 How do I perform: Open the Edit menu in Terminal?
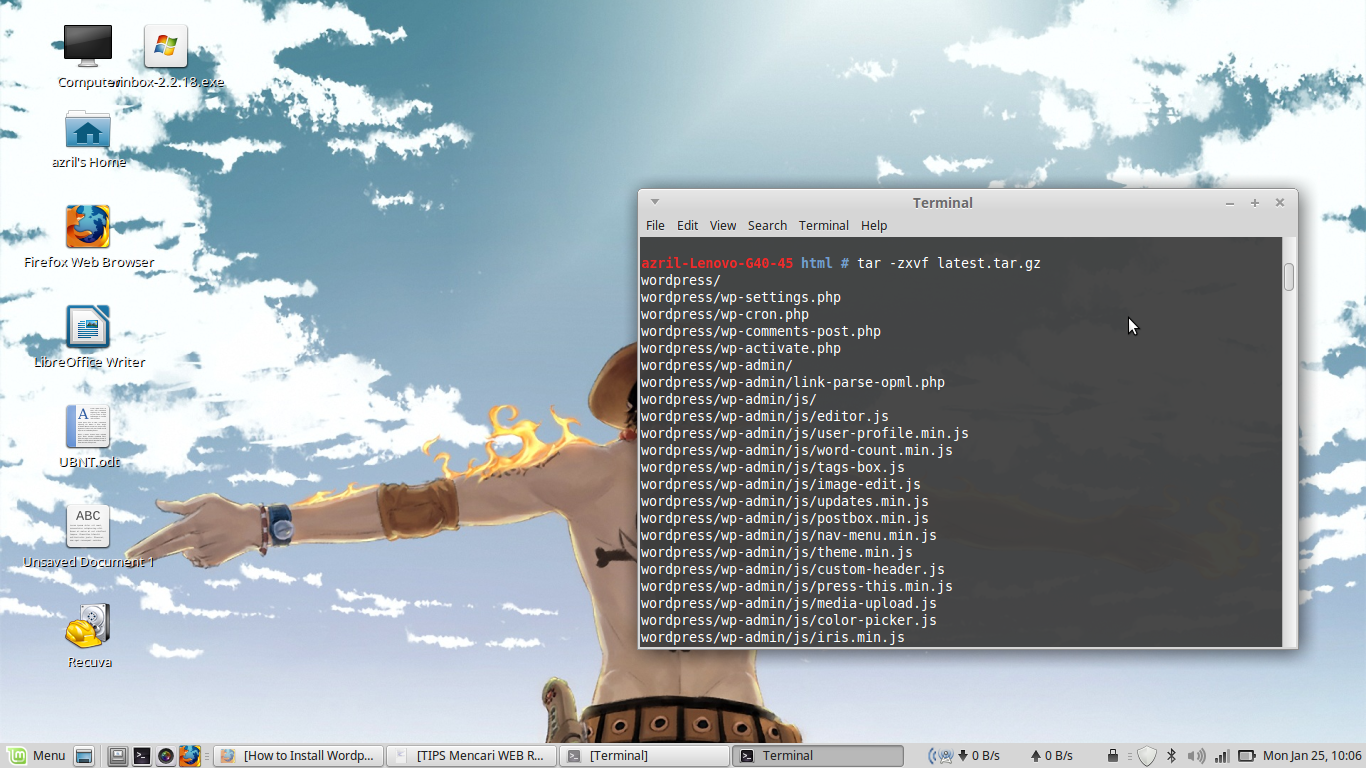[x=687, y=226]
